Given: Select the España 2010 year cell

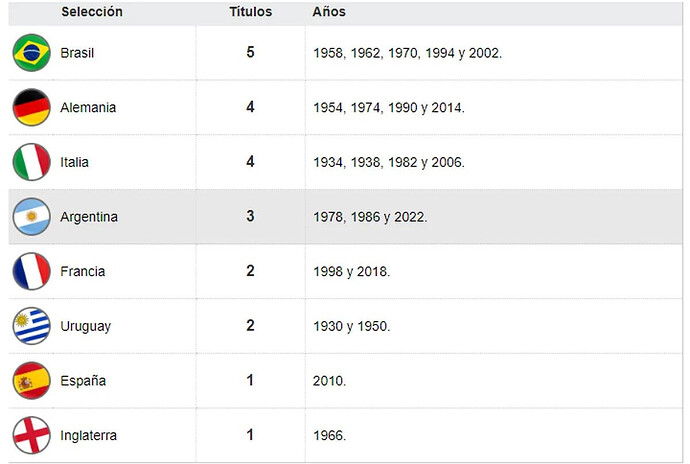Looking at the screenshot, I should (330, 381).
